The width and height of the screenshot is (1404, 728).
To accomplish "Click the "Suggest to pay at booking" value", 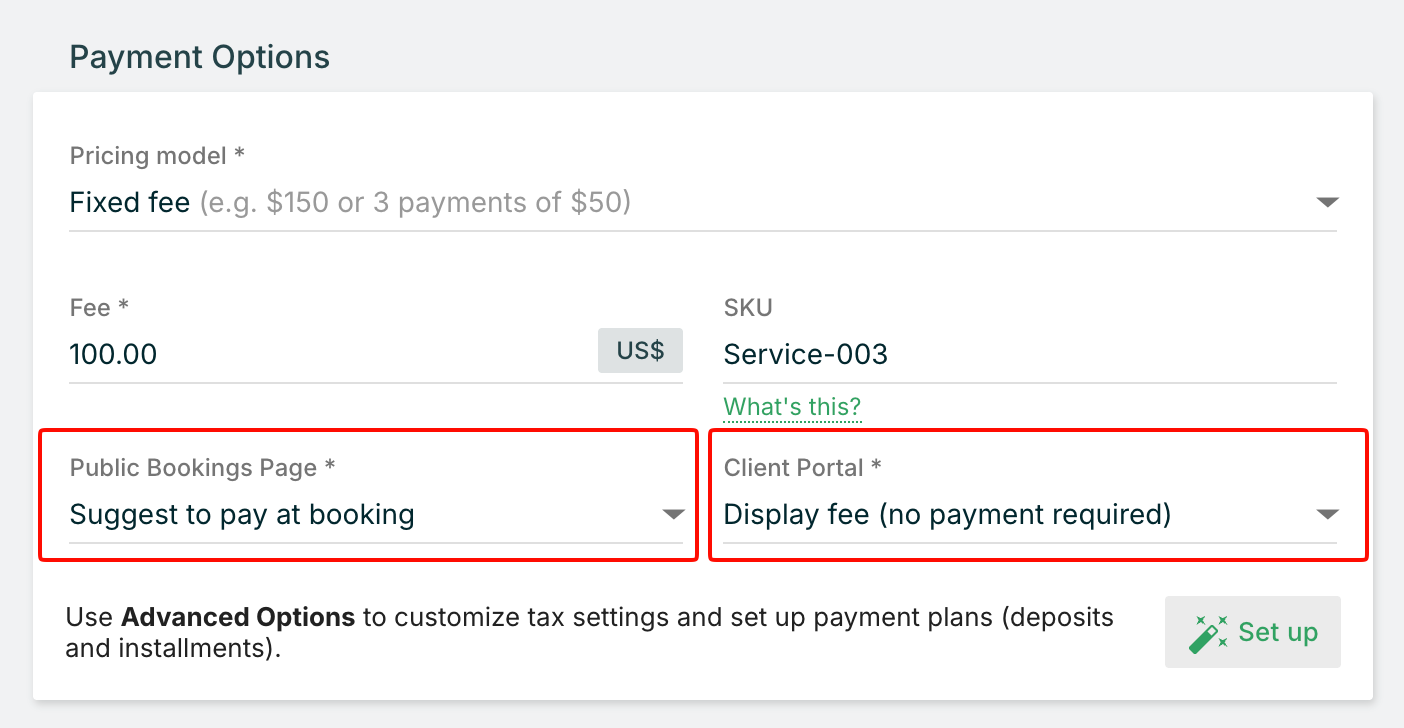I will [242, 515].
